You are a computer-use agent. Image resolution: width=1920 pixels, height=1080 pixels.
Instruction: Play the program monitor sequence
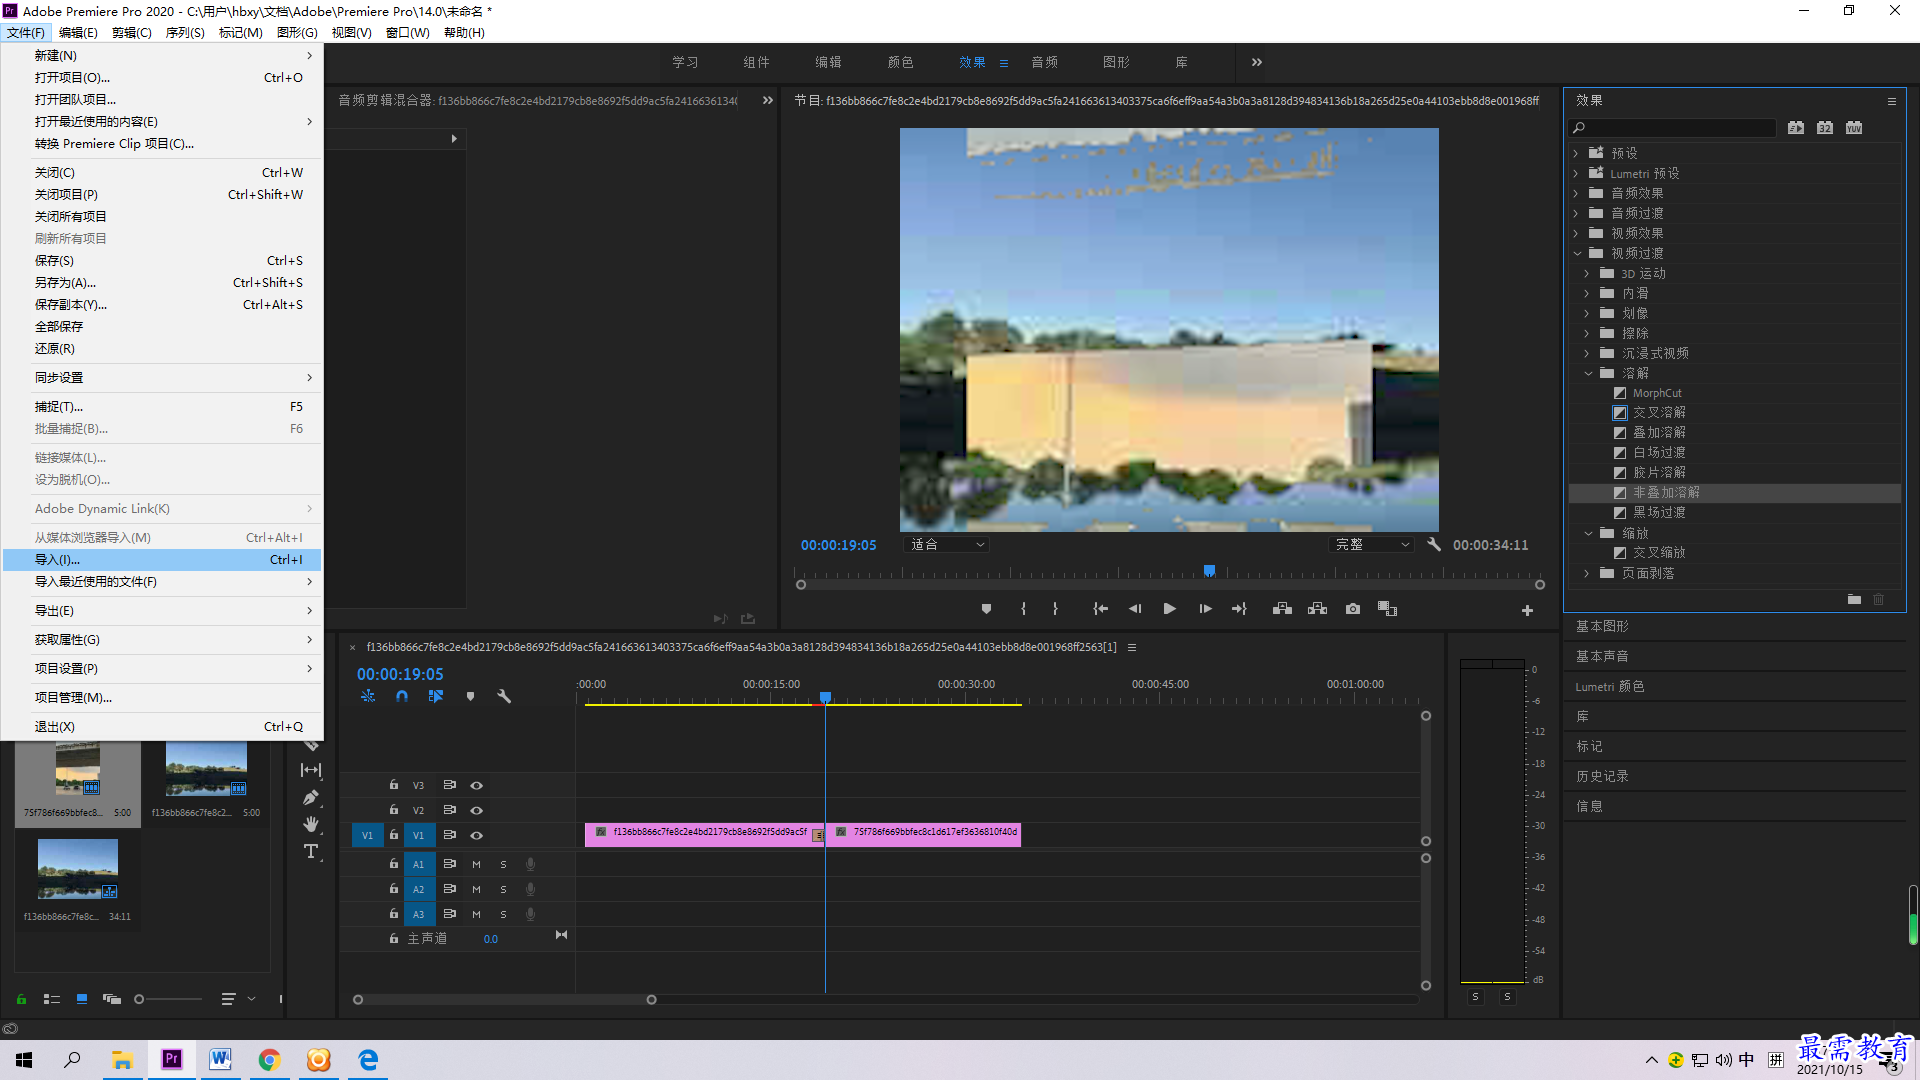point(1169,609)
